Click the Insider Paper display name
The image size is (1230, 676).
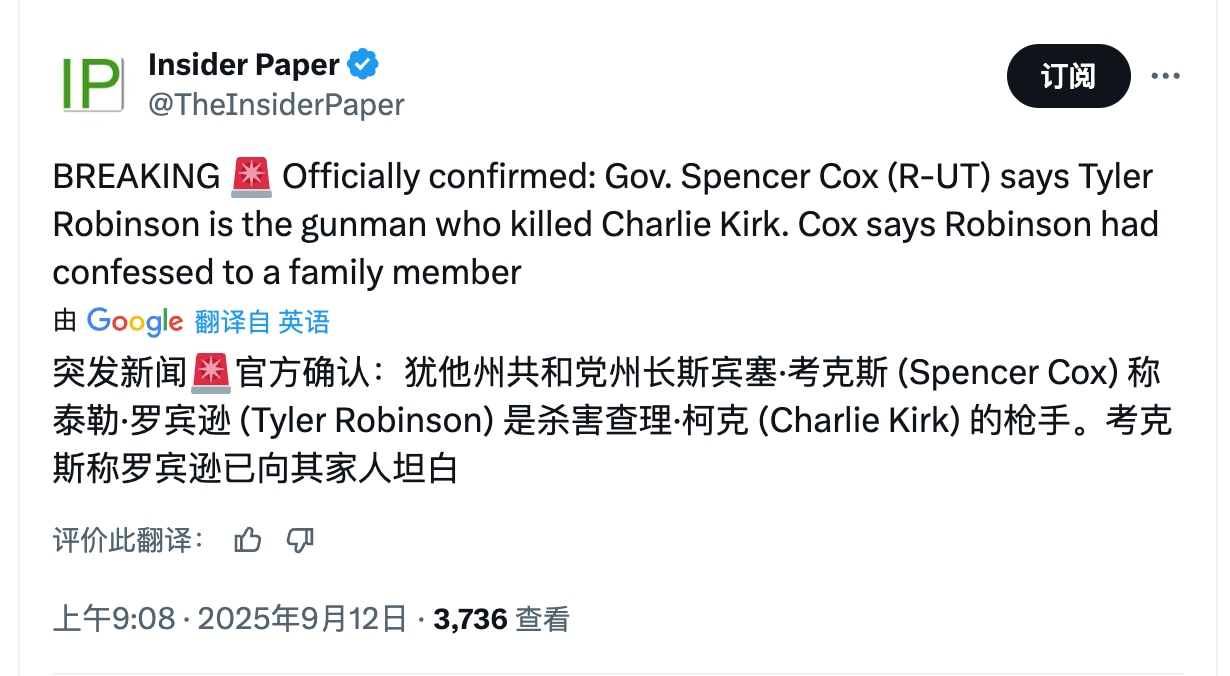click(x=245, y=64)
